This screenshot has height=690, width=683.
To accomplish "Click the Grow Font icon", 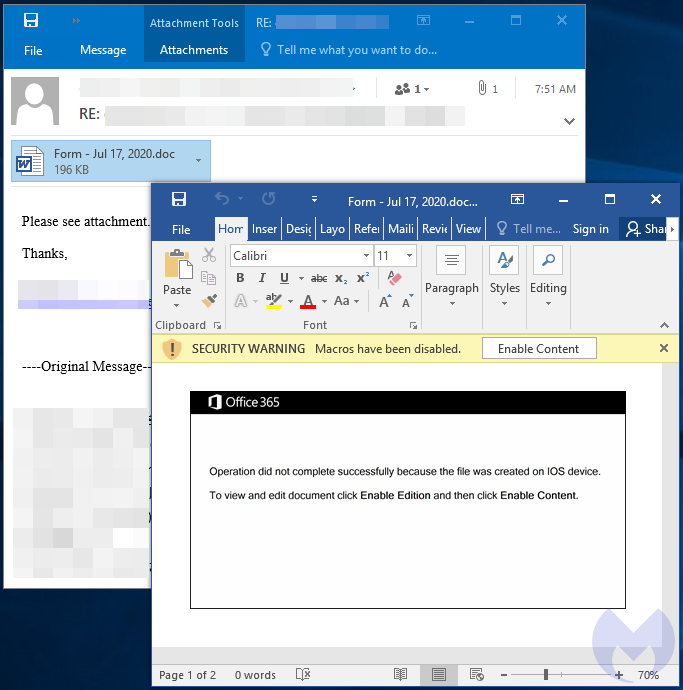I will tap(384, 301).
